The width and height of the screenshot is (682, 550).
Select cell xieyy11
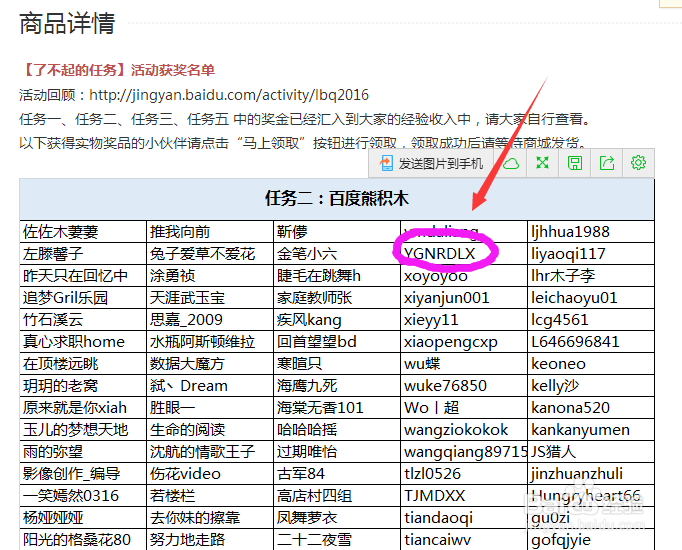[x=464, y=320]
